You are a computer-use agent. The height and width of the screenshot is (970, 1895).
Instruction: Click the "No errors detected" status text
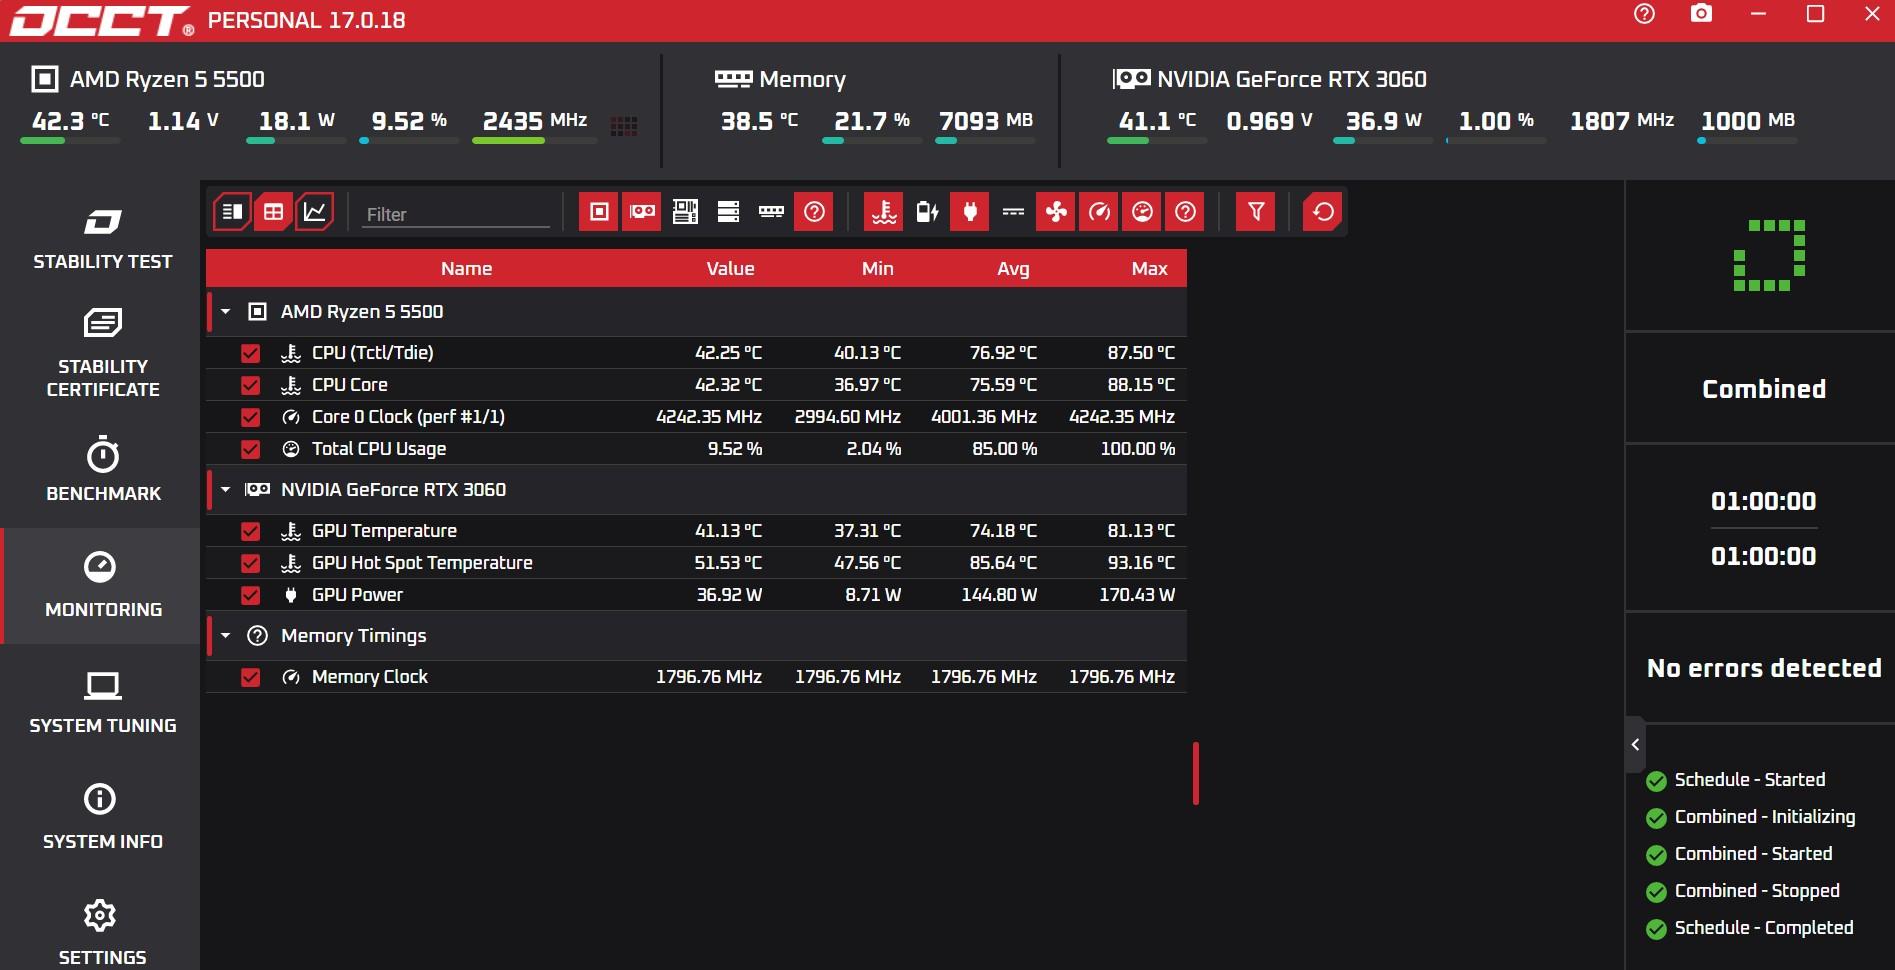pos(1764,668)
